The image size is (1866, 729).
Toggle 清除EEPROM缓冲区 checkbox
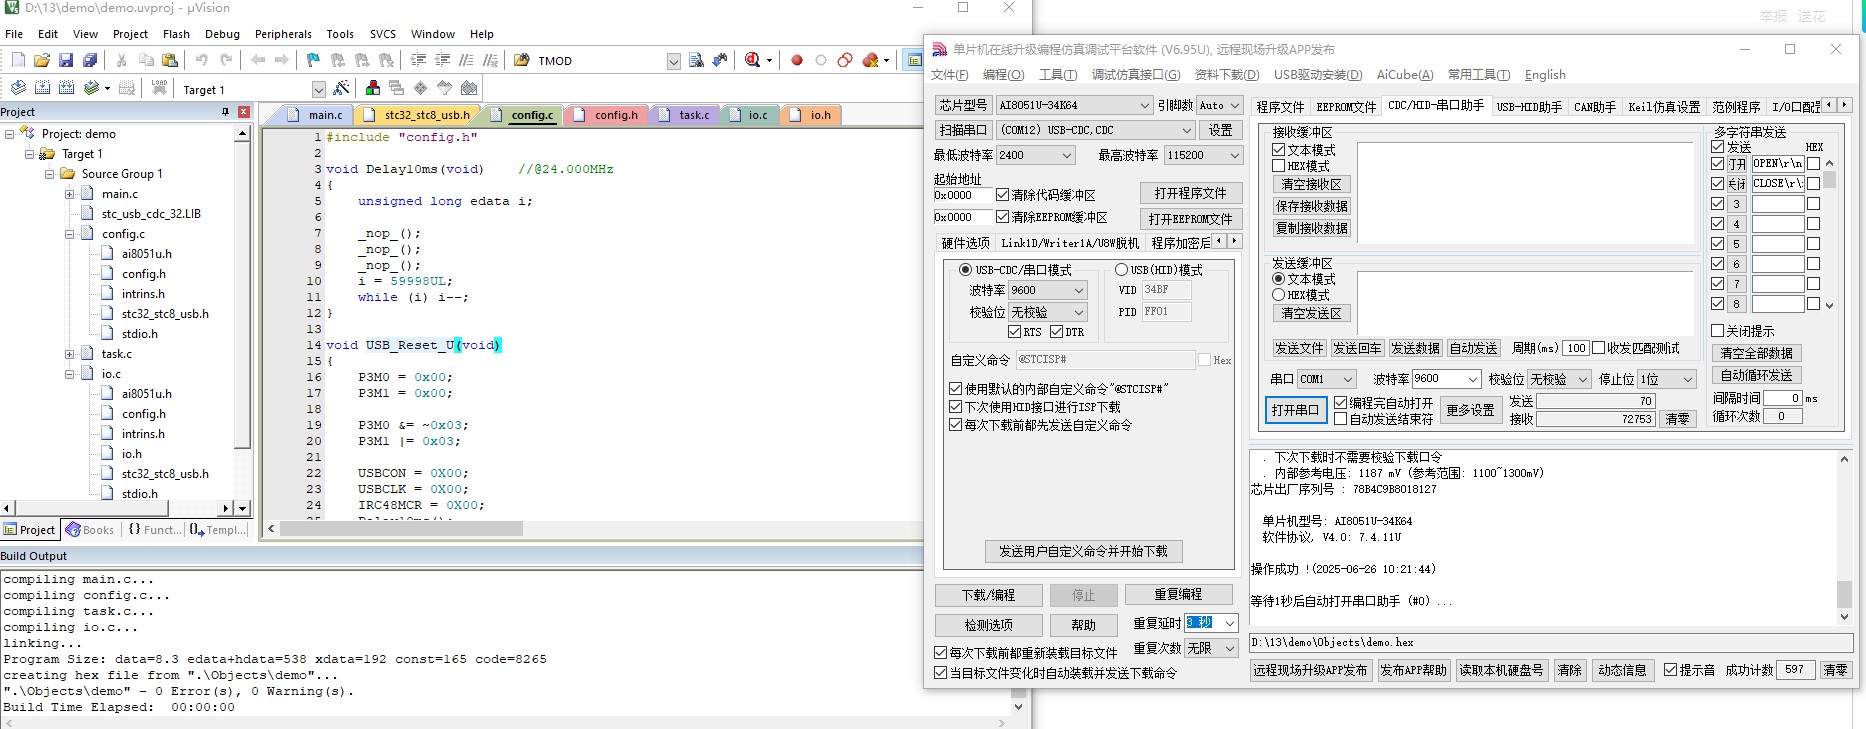(1002, 217)
